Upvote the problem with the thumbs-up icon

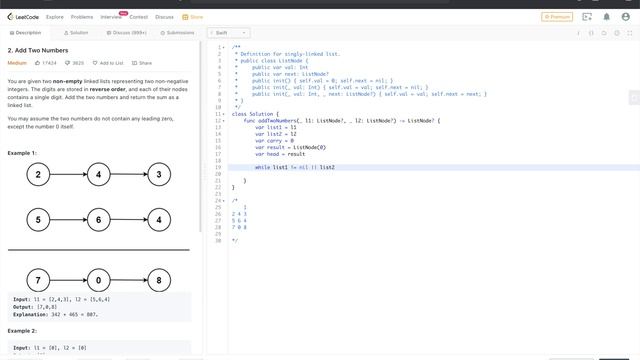[38, 63]
